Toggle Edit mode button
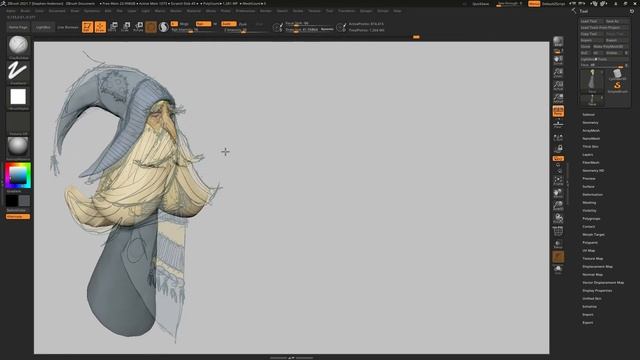The height and width of the screenshot is (360, 640). pos(88,27)
